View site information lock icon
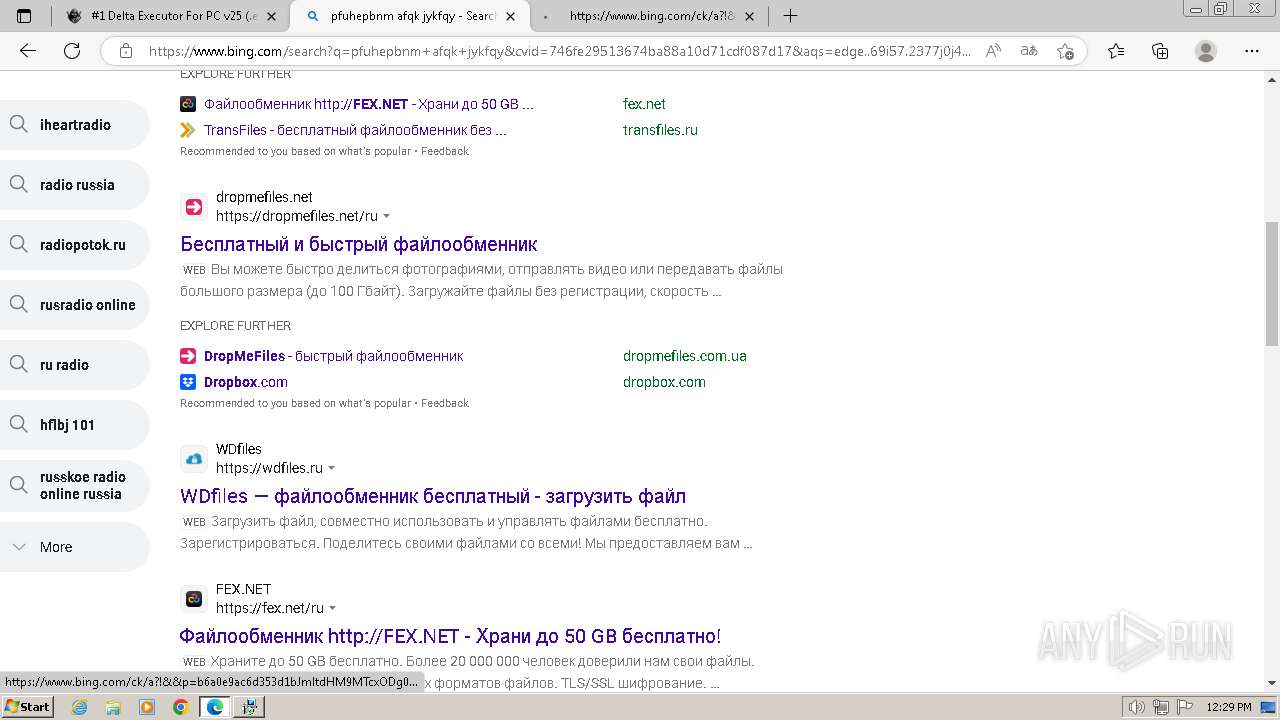Screen dimensions: 1280x720 (x=126, y=51)
